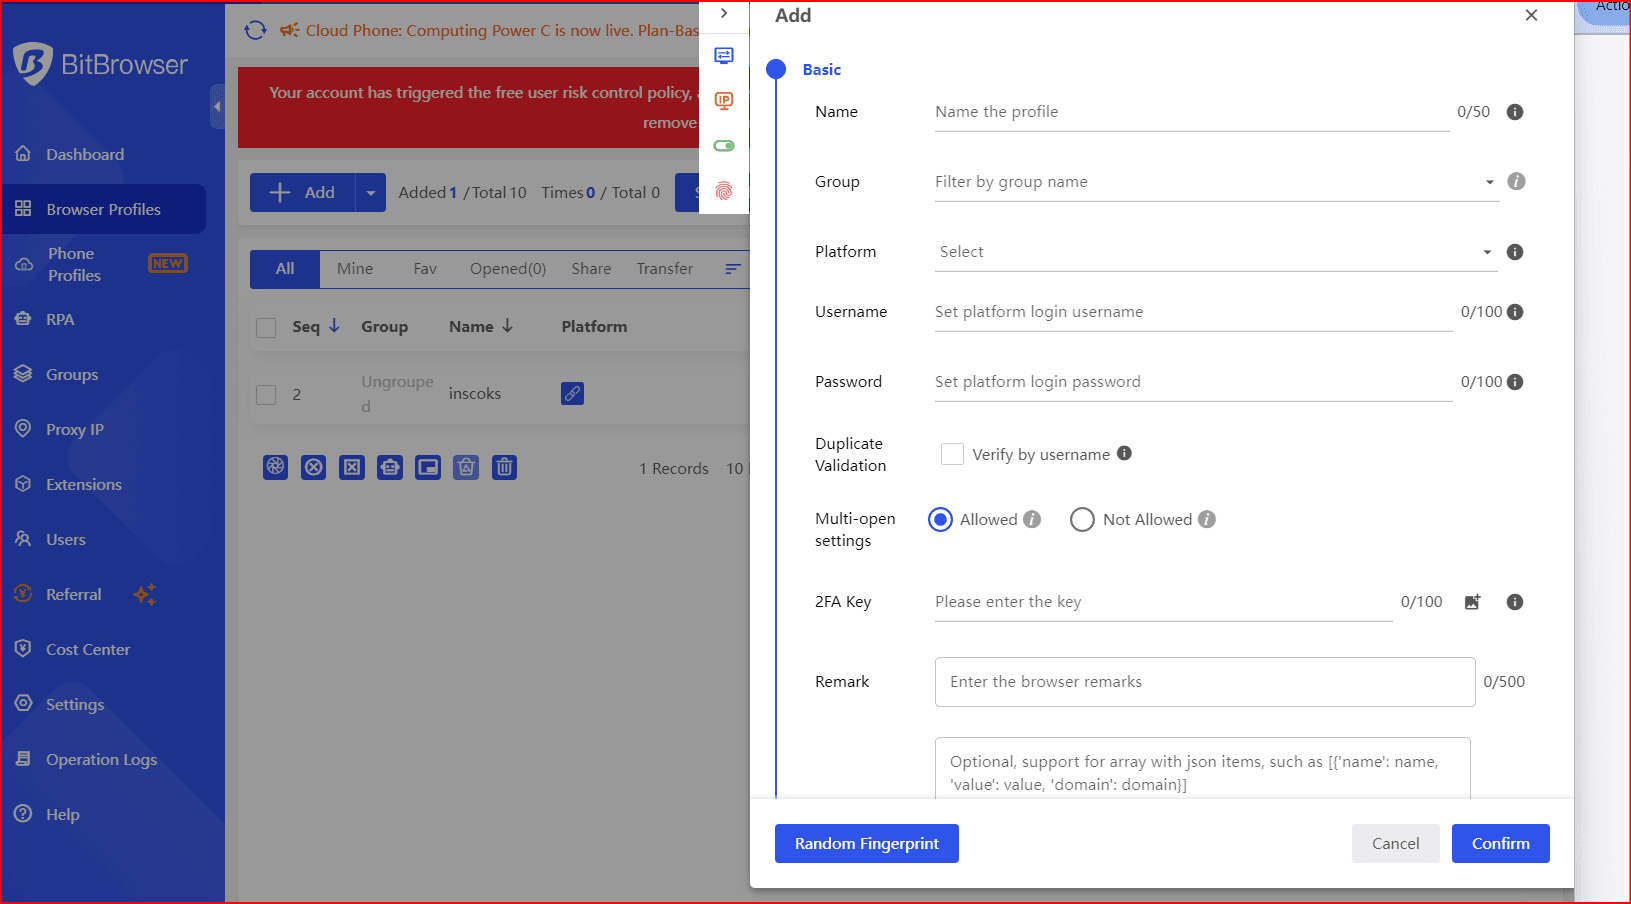Click the red fingerprint icon in side strip
Image resolution: width=1631 pixels, height=904 pixels.
[724, 191]
